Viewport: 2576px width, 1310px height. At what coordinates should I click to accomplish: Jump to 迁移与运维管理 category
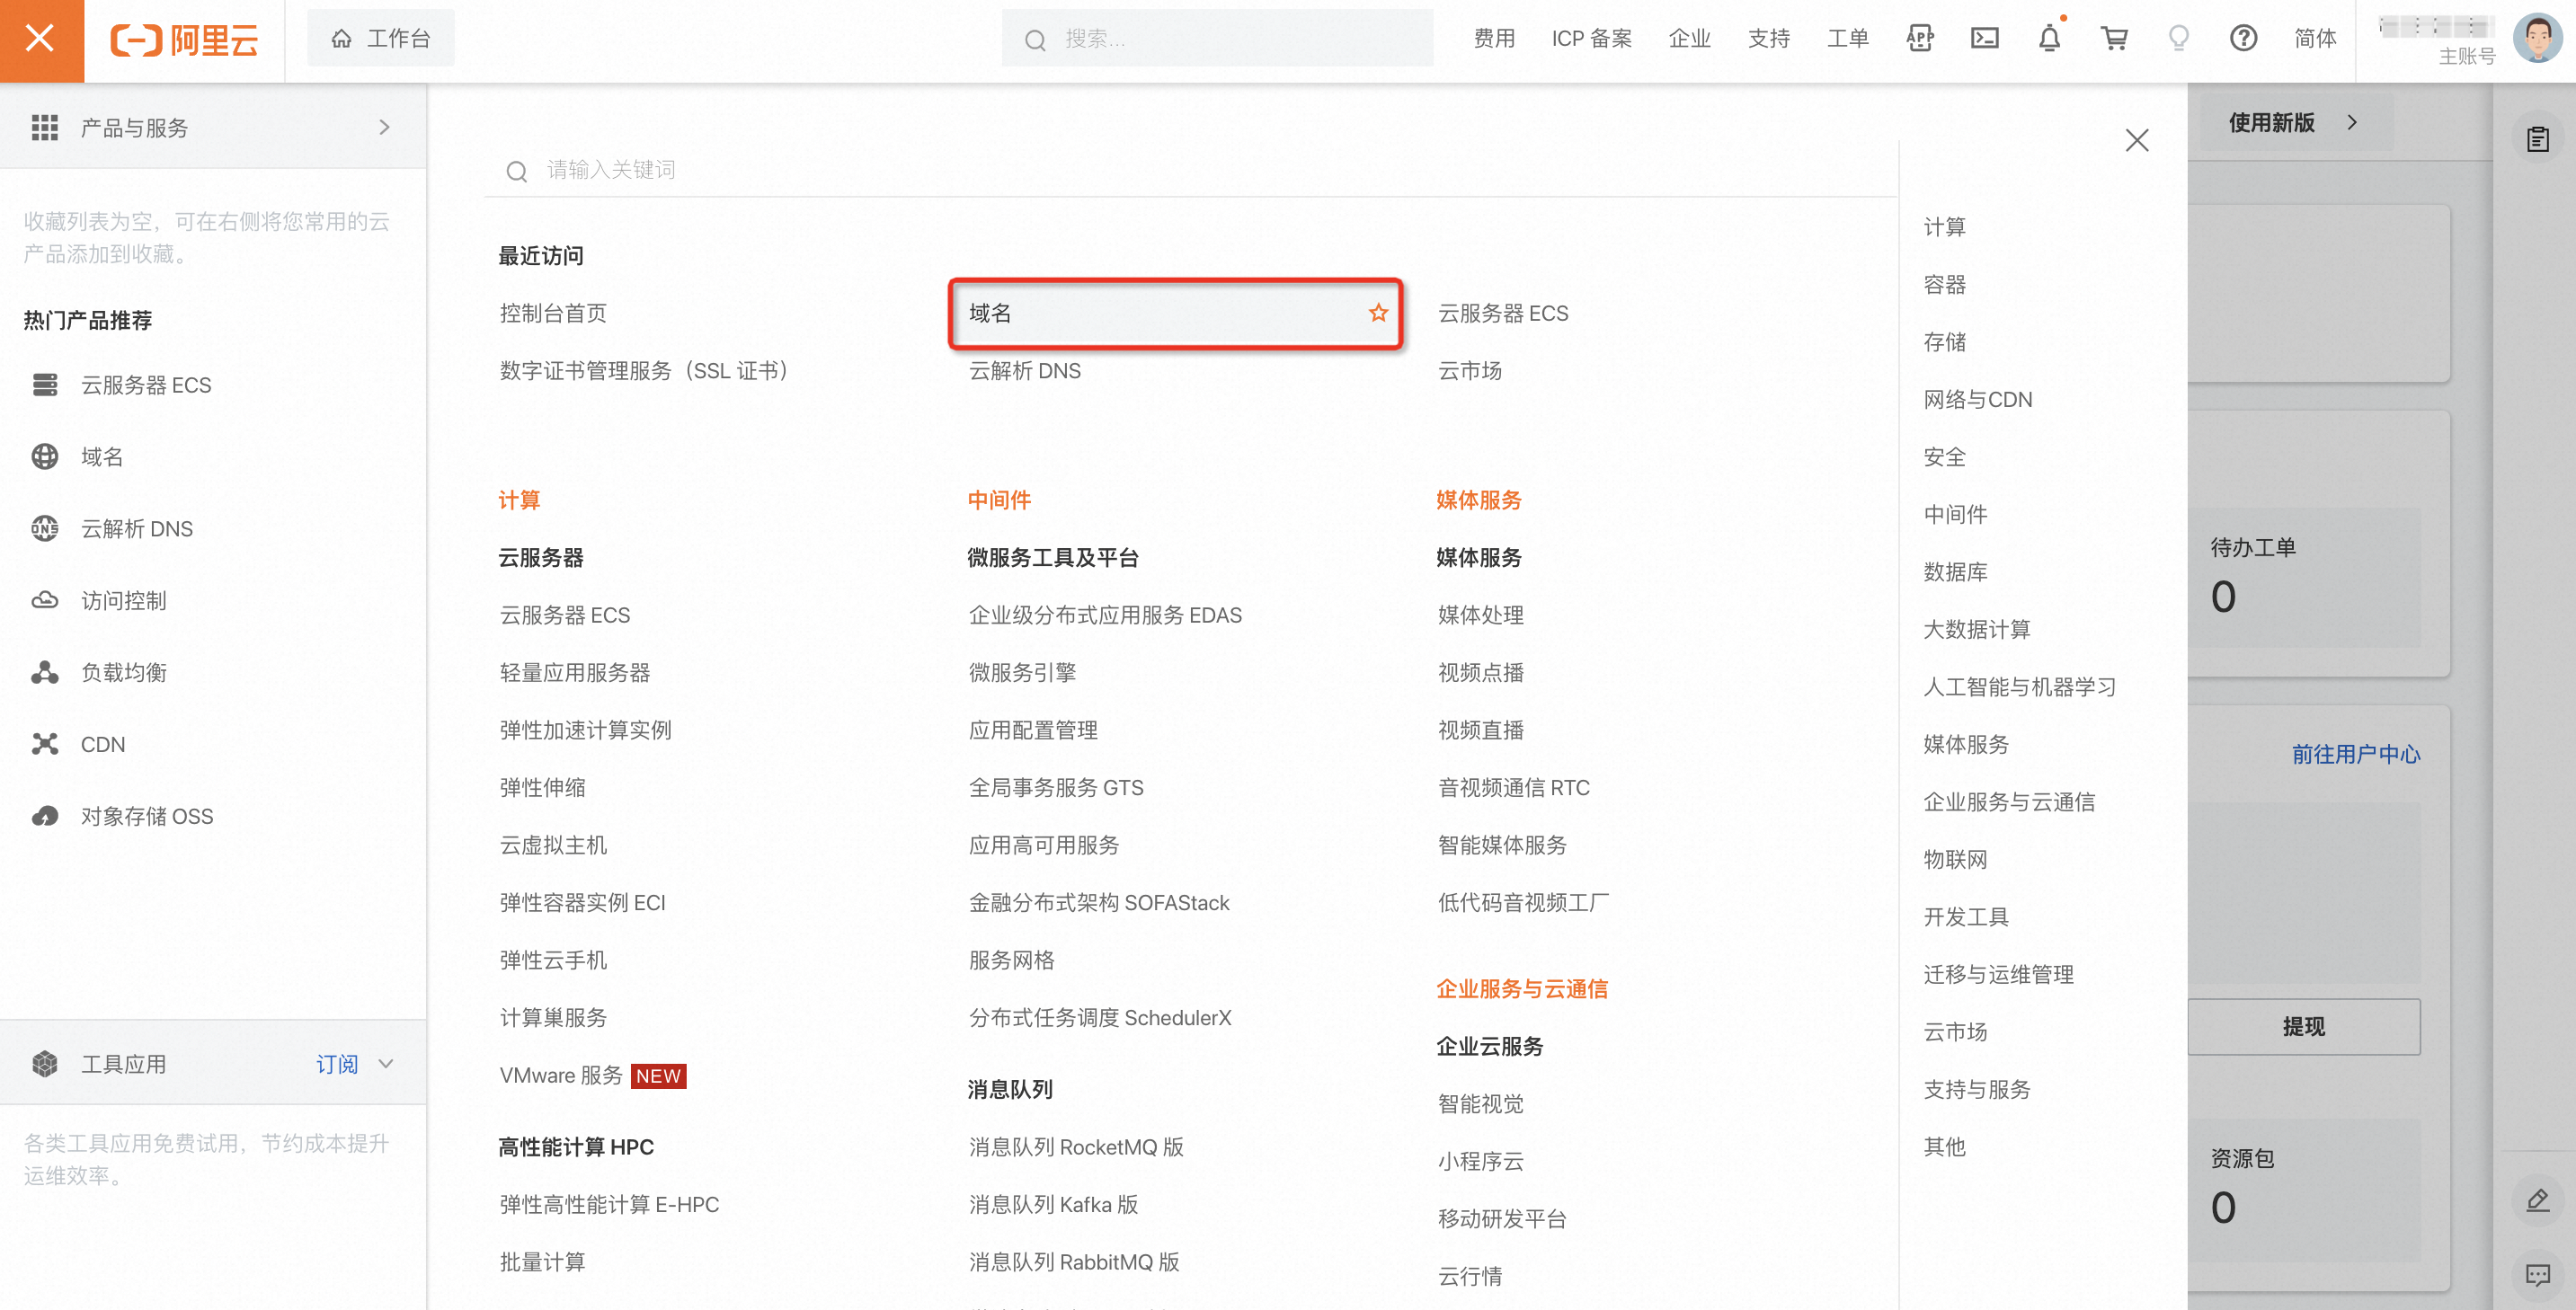pyautogui.click(x=1998, y=975)
